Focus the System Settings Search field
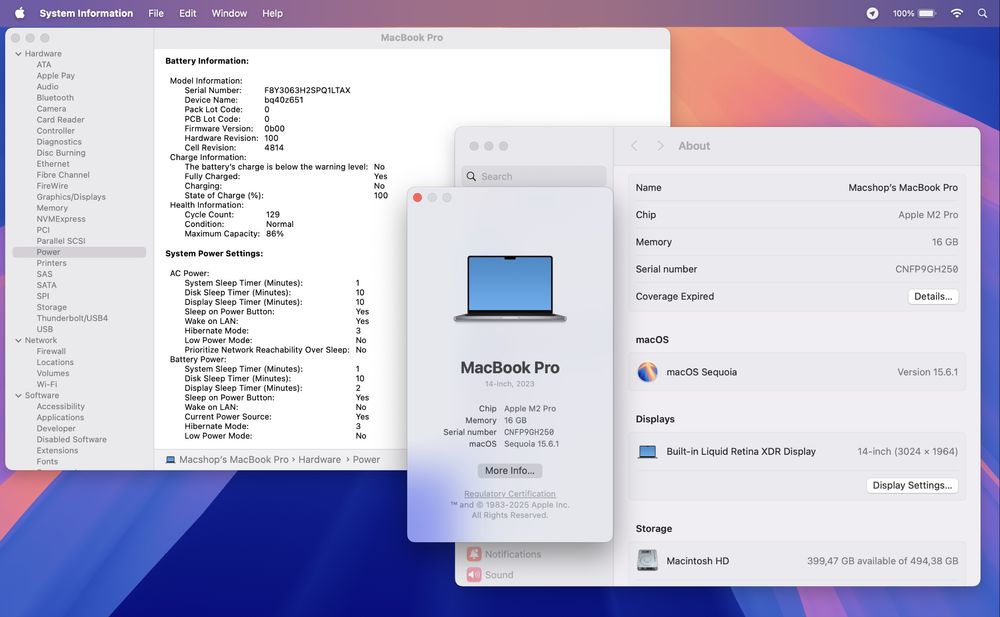This screenshot has width=1000, height=617. [x=534, y=176]
